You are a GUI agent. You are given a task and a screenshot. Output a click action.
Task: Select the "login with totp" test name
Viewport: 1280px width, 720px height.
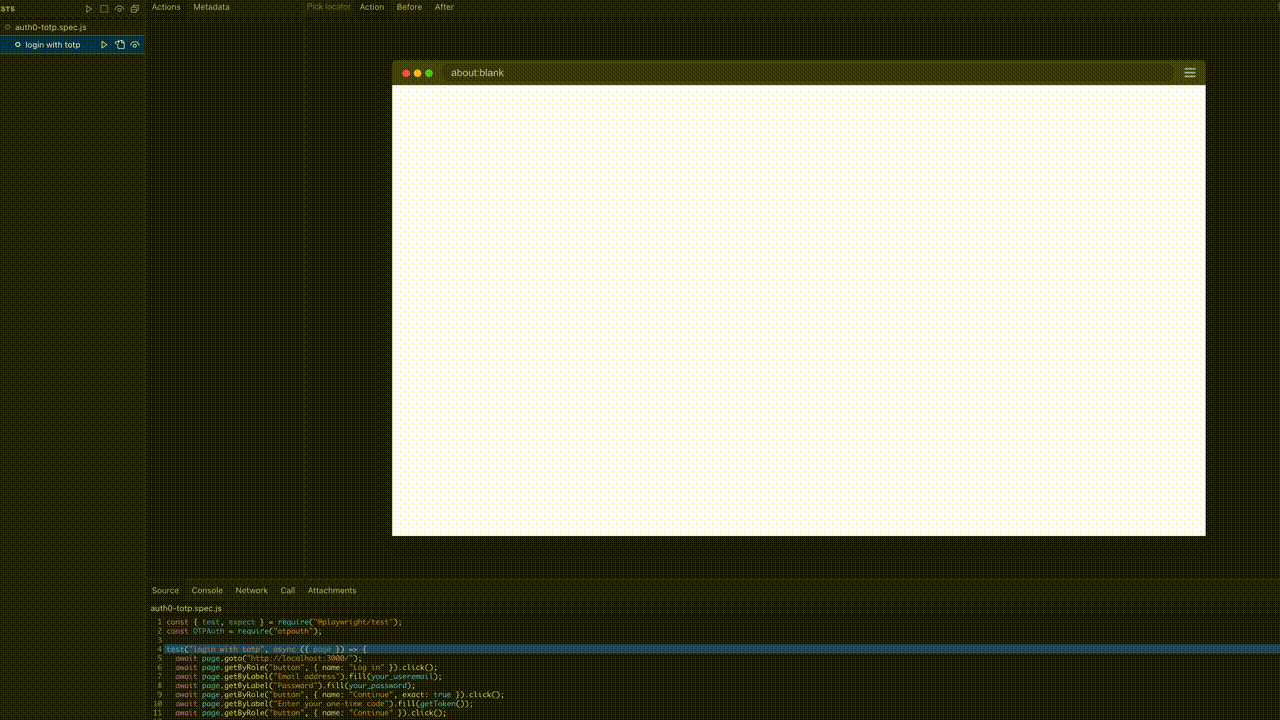53,44
